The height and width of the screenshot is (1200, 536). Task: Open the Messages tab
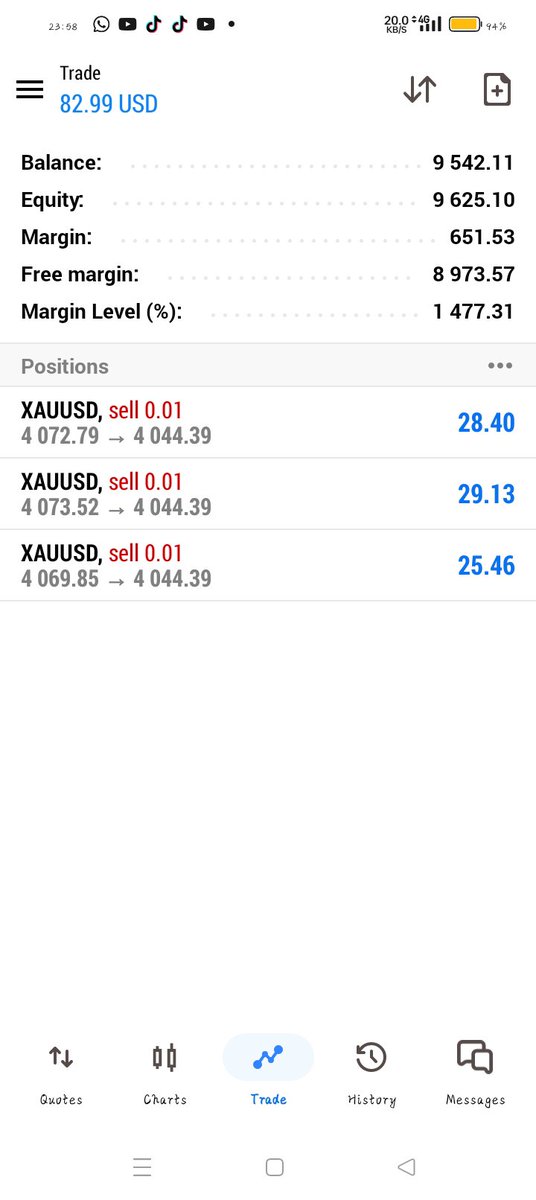[475, 1074]
